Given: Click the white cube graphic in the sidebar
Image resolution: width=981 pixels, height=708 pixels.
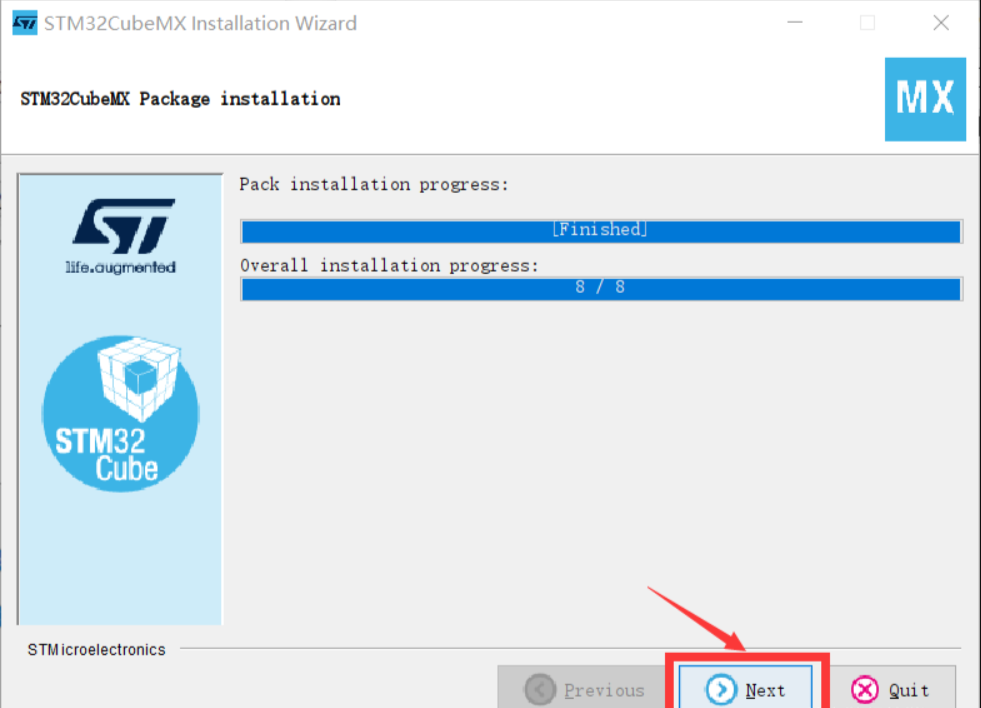Looking at the screenshot, I should tap(139, 377).
